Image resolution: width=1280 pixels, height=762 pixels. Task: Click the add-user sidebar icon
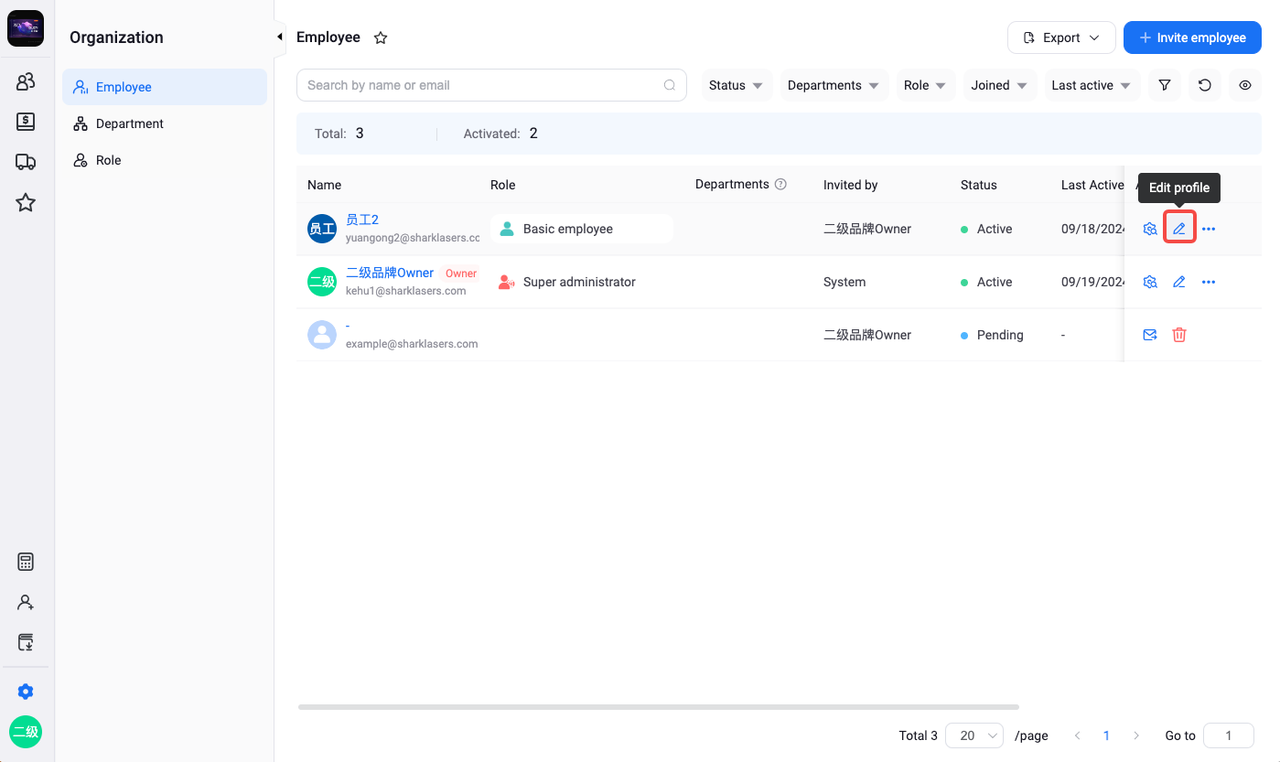(26, 602)
